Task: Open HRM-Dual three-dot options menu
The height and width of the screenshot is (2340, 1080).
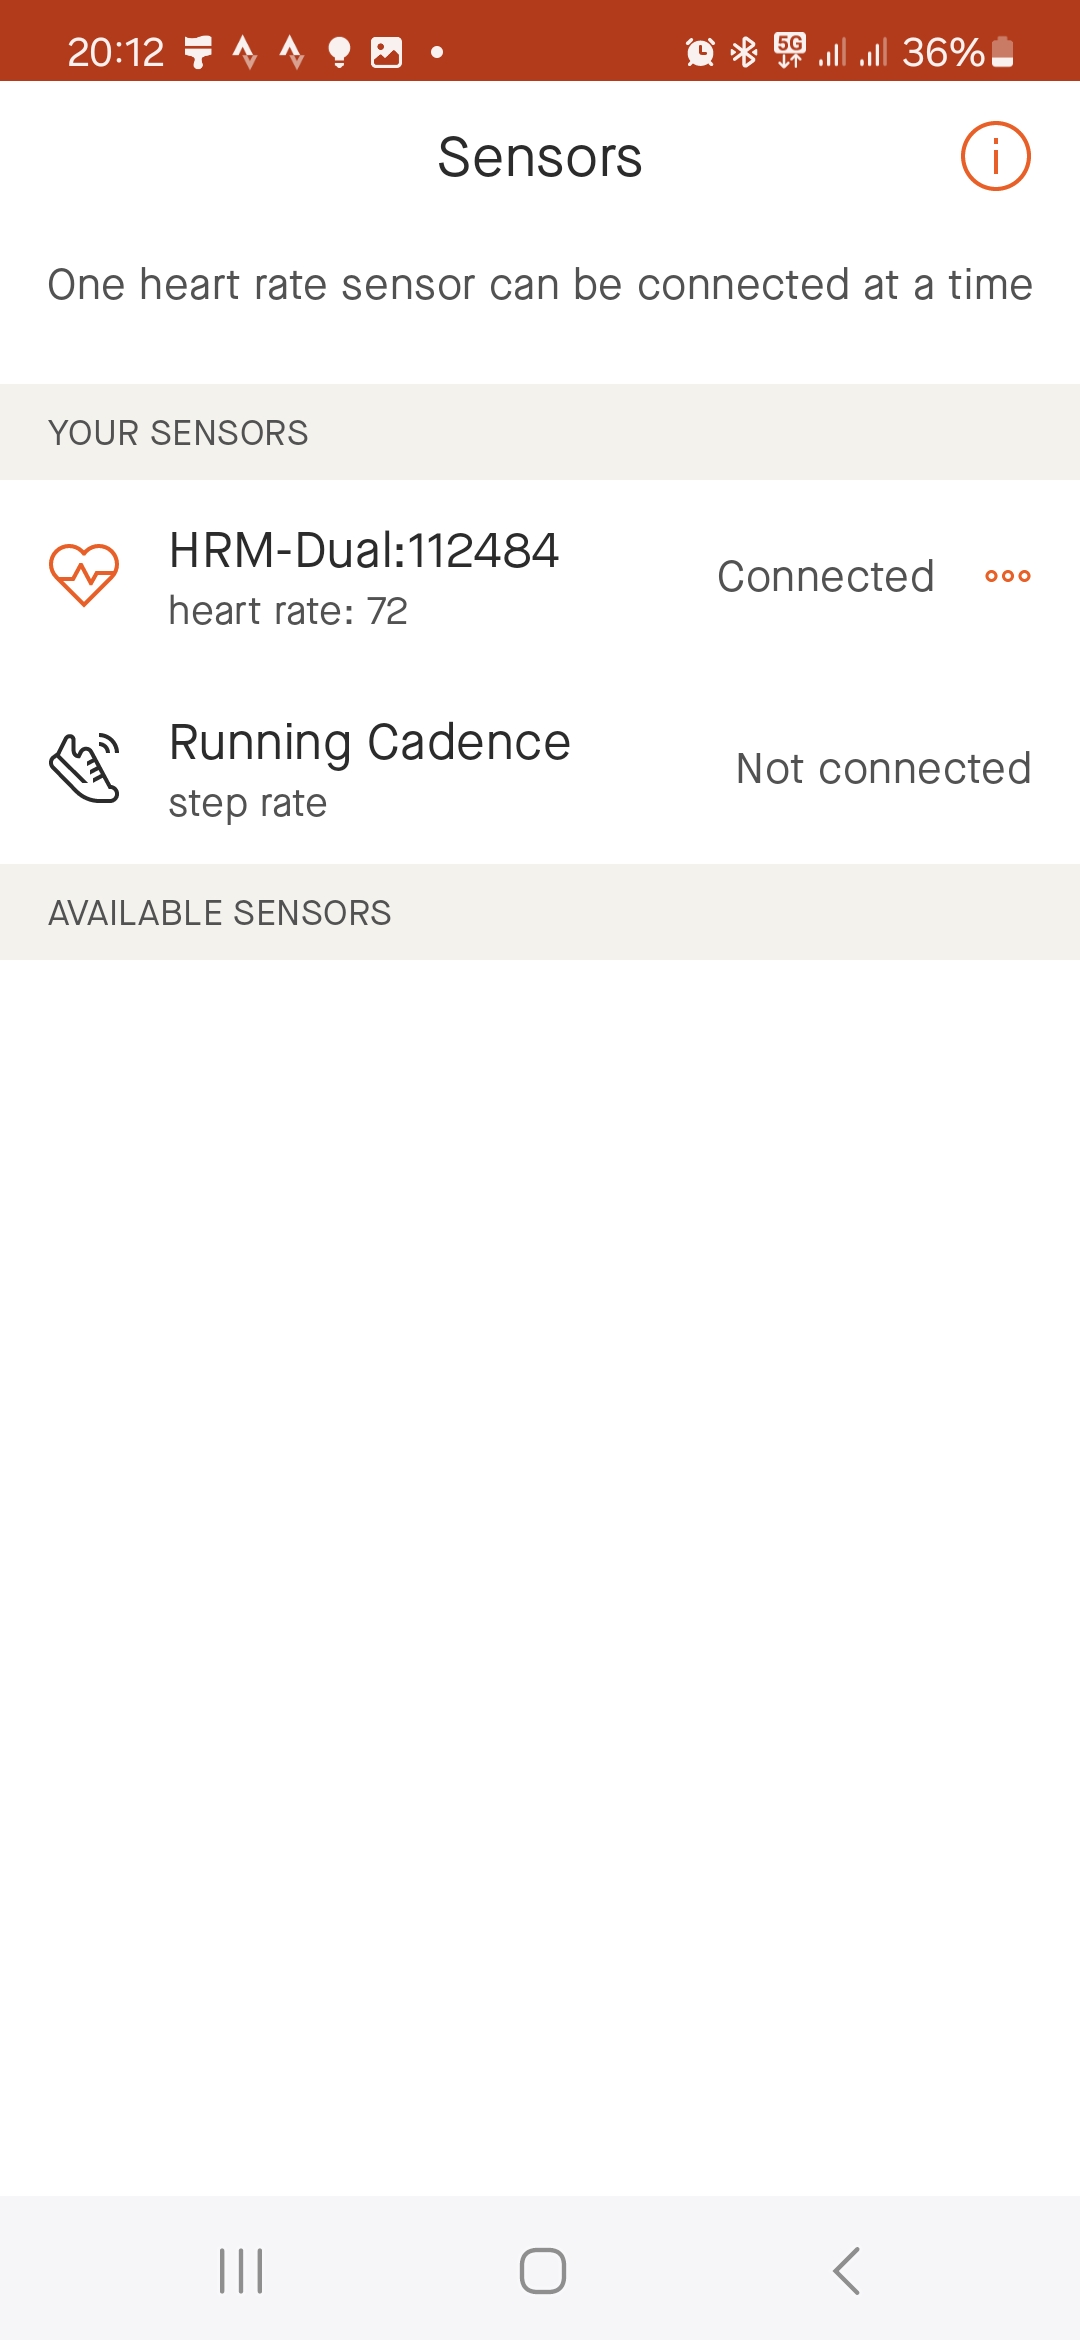Action: point(1007,576)
